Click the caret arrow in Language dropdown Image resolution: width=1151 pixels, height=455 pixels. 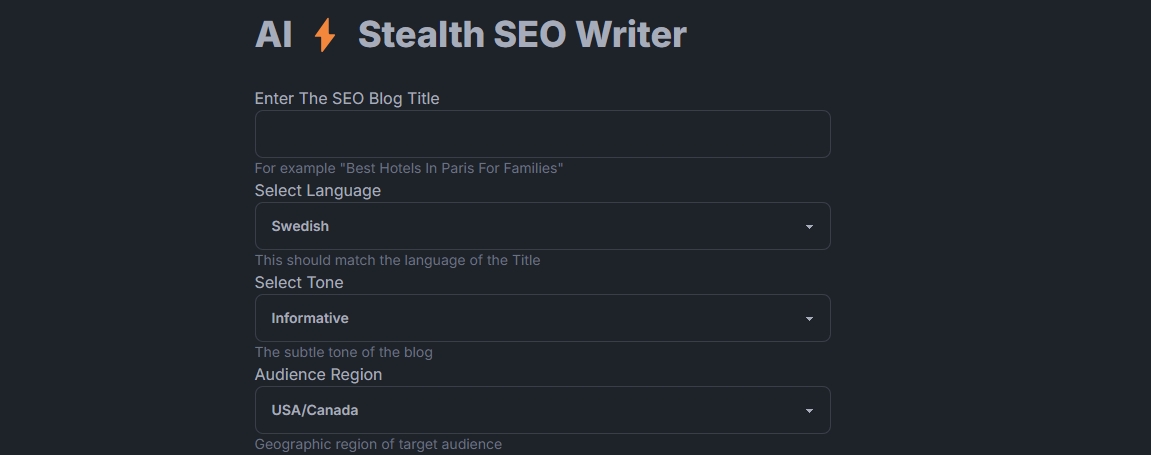(809, 227)
